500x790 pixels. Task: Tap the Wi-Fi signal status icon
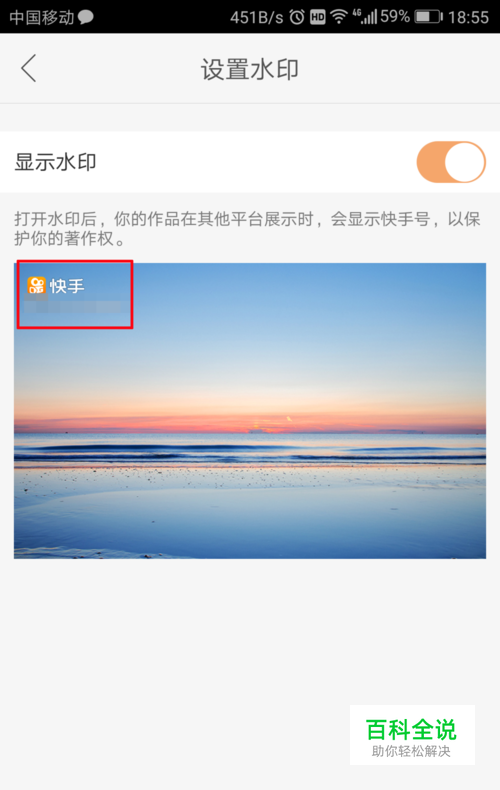pyautogui.click(x=339, y=17)
